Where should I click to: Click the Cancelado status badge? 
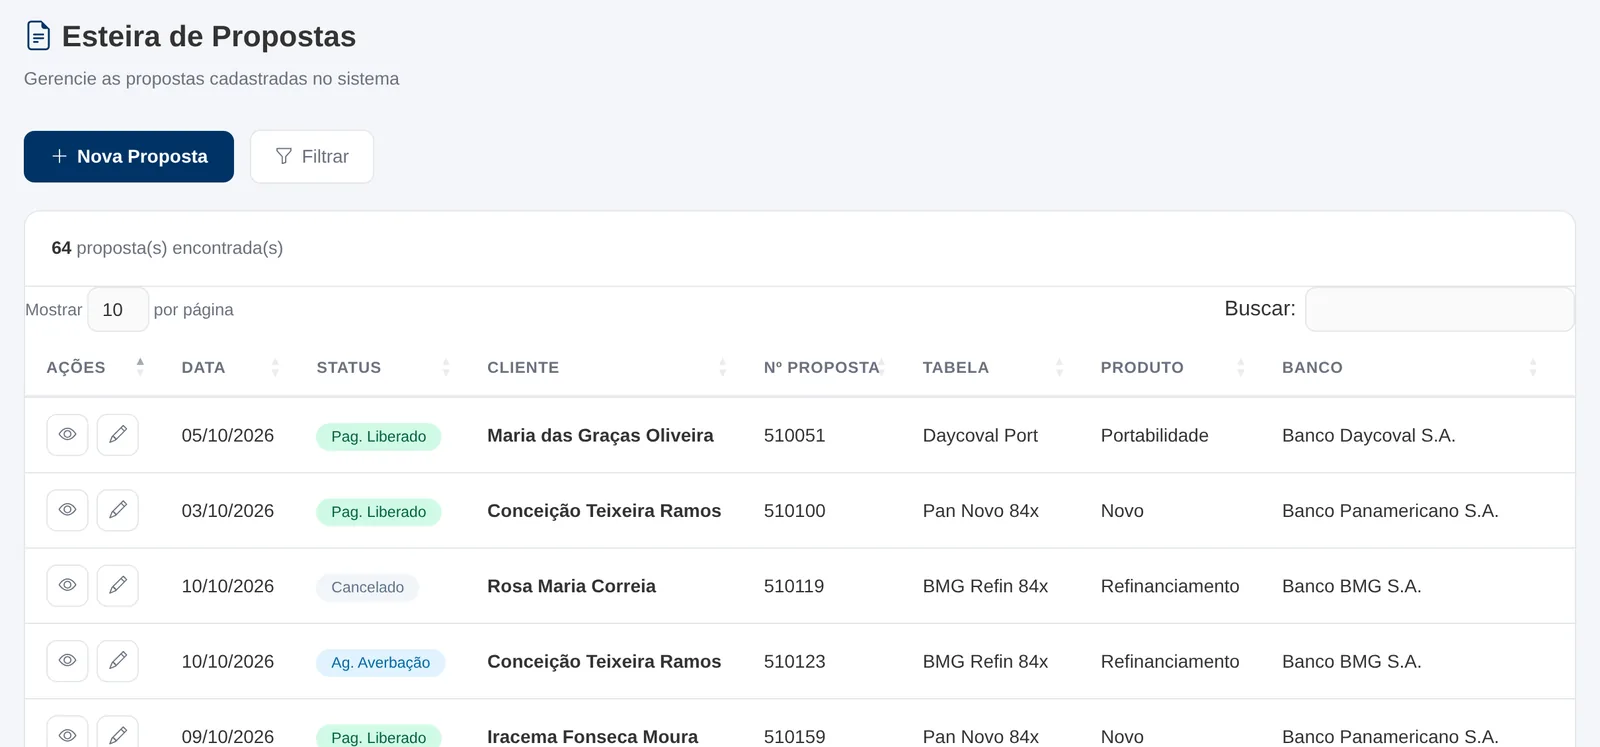[x=367, y=587]
